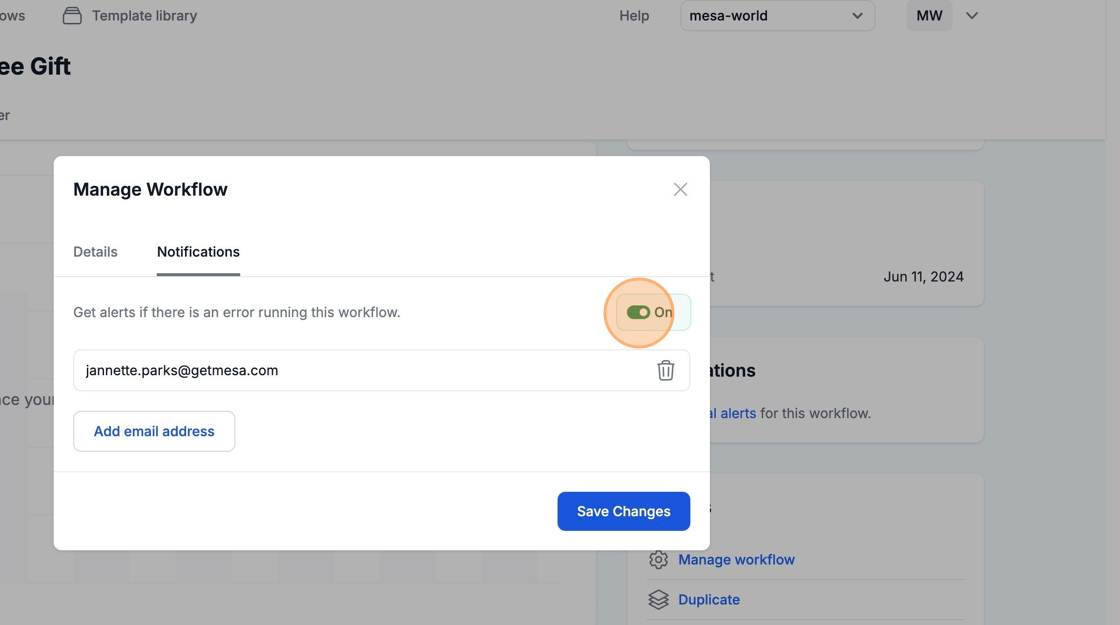Turn off the error alerts toggle
This screenshot has height=625, width=1120.
[639, 313]
